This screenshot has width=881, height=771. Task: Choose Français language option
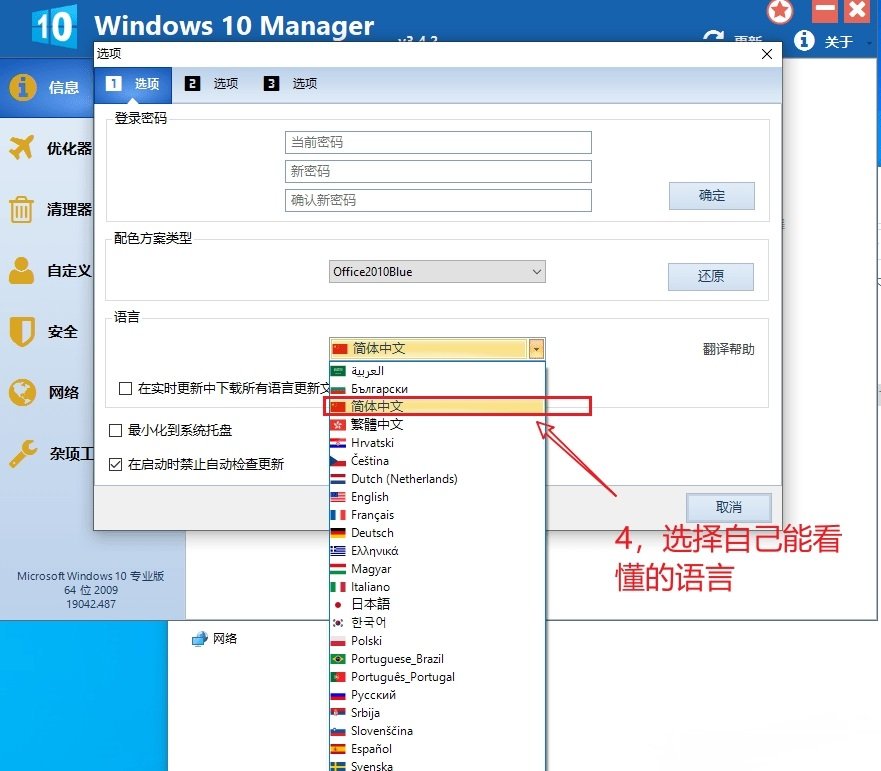point(437,515)
